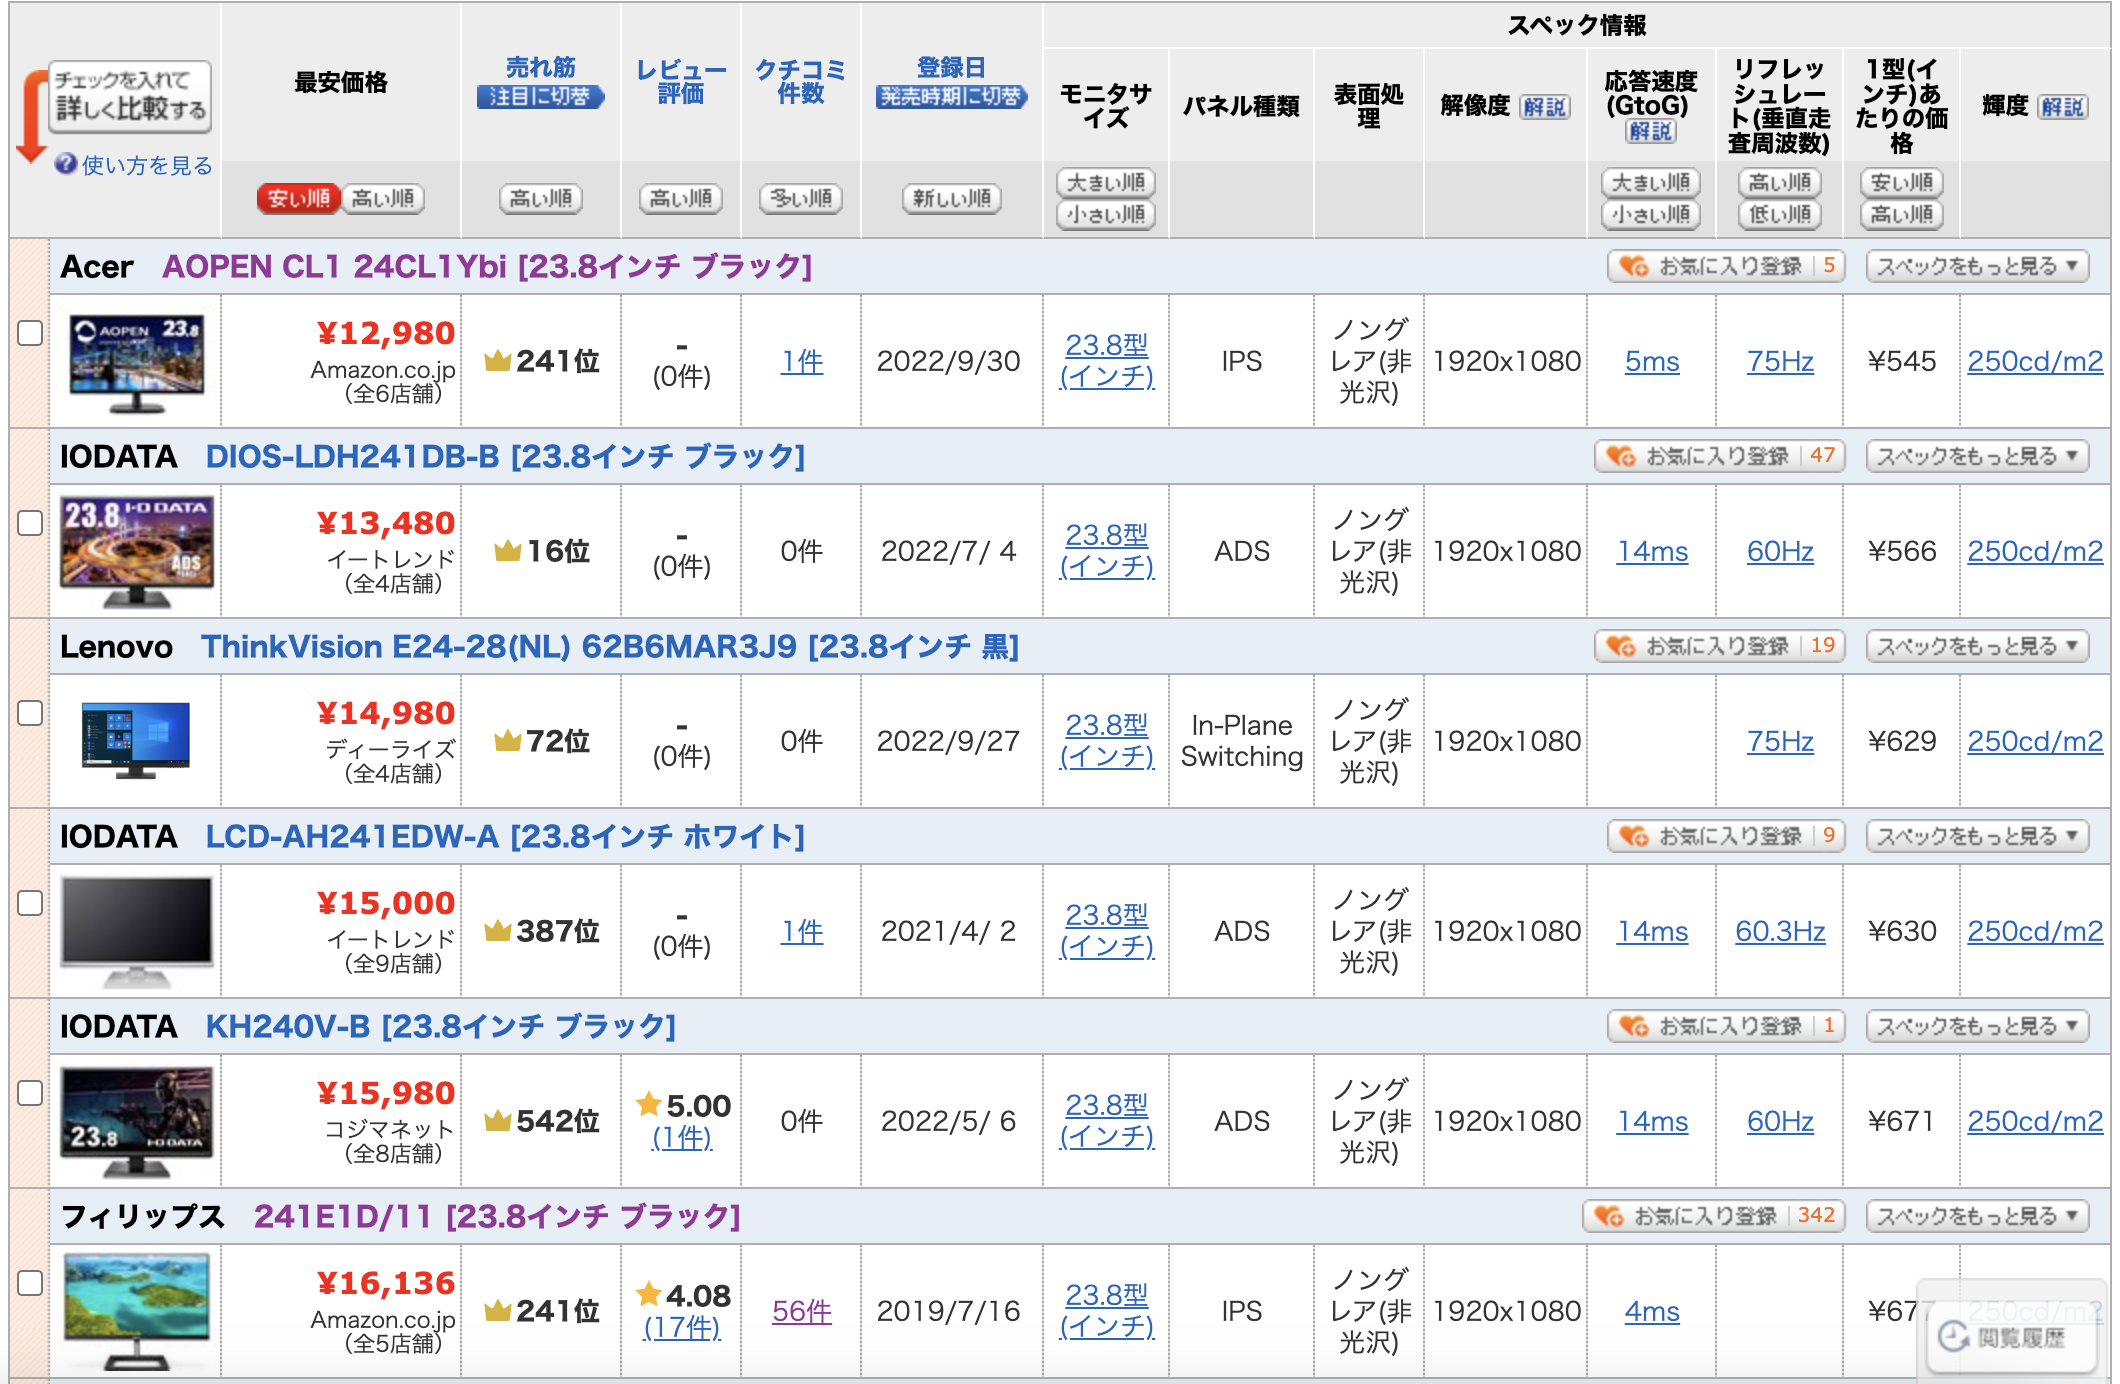
Task: Open price ¥12,980 for Acer AOPEN
Action: (386, 333)
